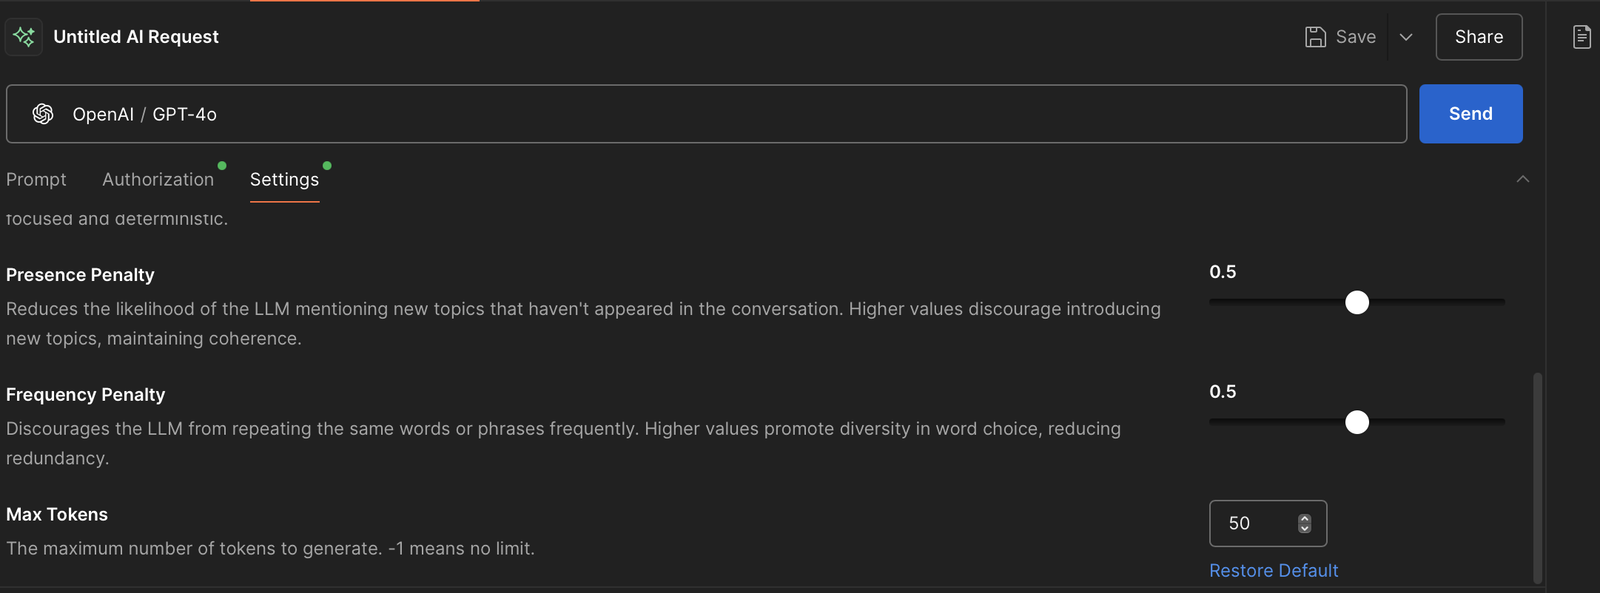Open the Save options dropdown arrow
The height and width of the screenshot is (593, 1600).
[1406, 37]
